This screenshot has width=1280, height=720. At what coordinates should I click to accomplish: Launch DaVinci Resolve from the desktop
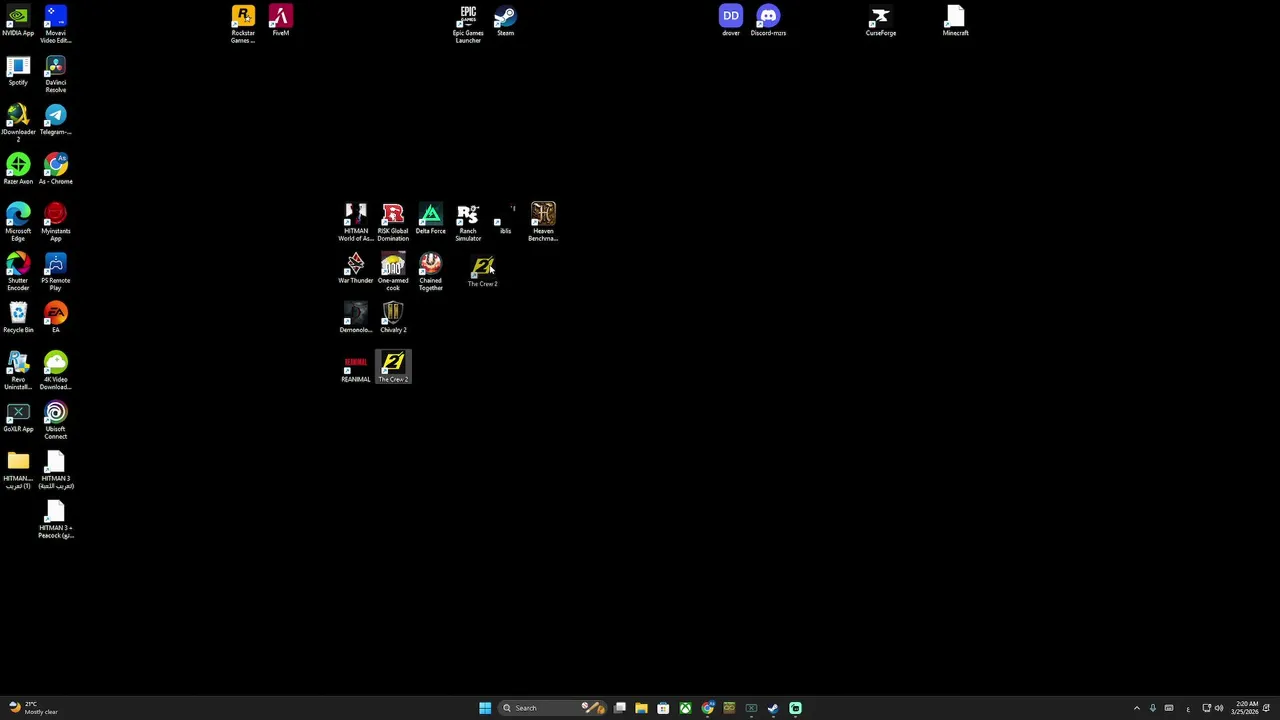point(55,74)
